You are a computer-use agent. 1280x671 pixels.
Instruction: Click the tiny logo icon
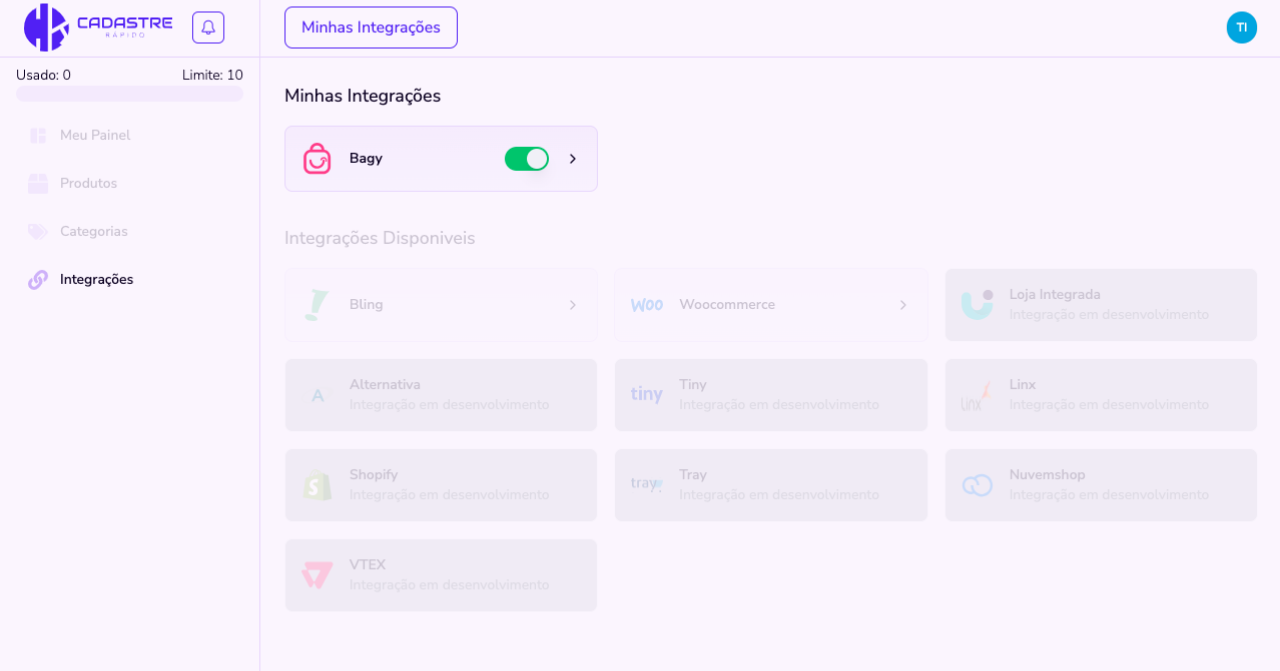[x=647, y=395]
